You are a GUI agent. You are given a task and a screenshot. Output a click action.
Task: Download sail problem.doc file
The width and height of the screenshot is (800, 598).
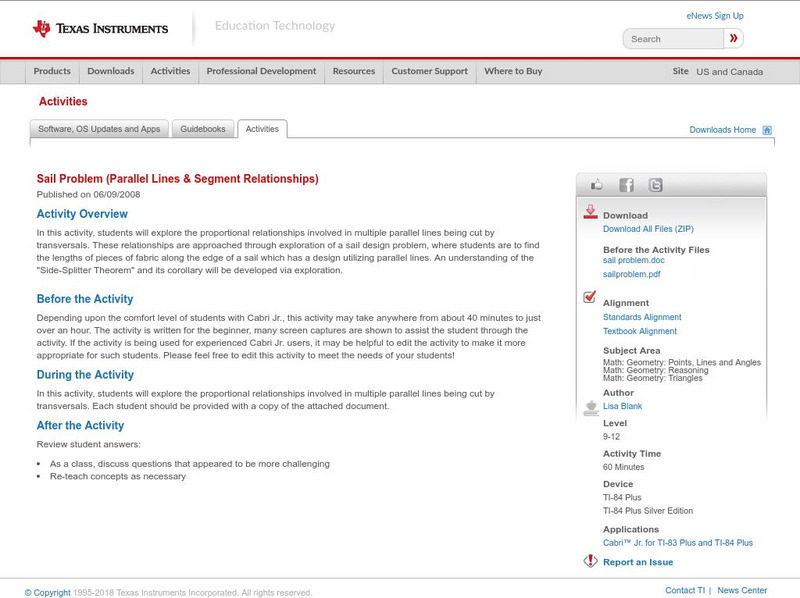[634, 260]
